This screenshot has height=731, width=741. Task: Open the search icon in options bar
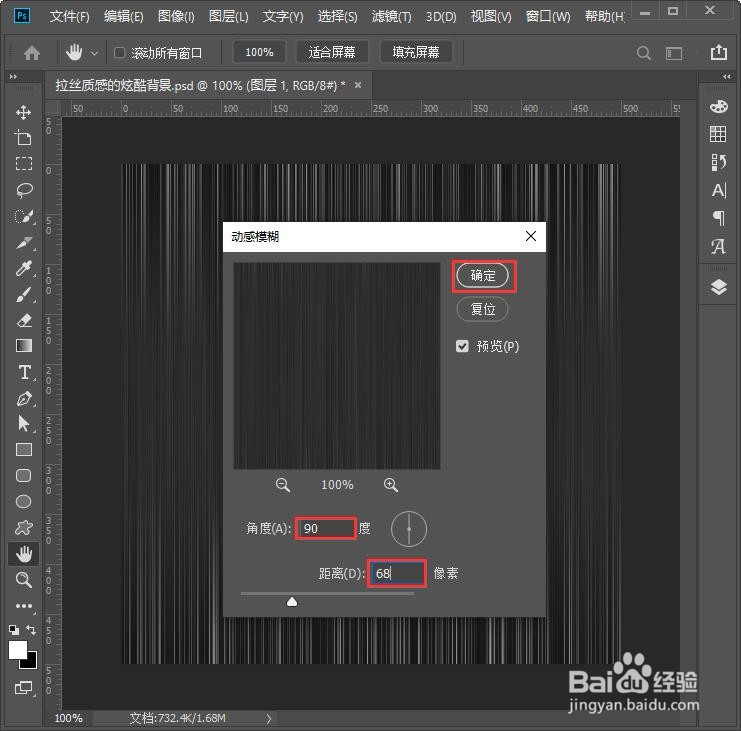(644, 53)
